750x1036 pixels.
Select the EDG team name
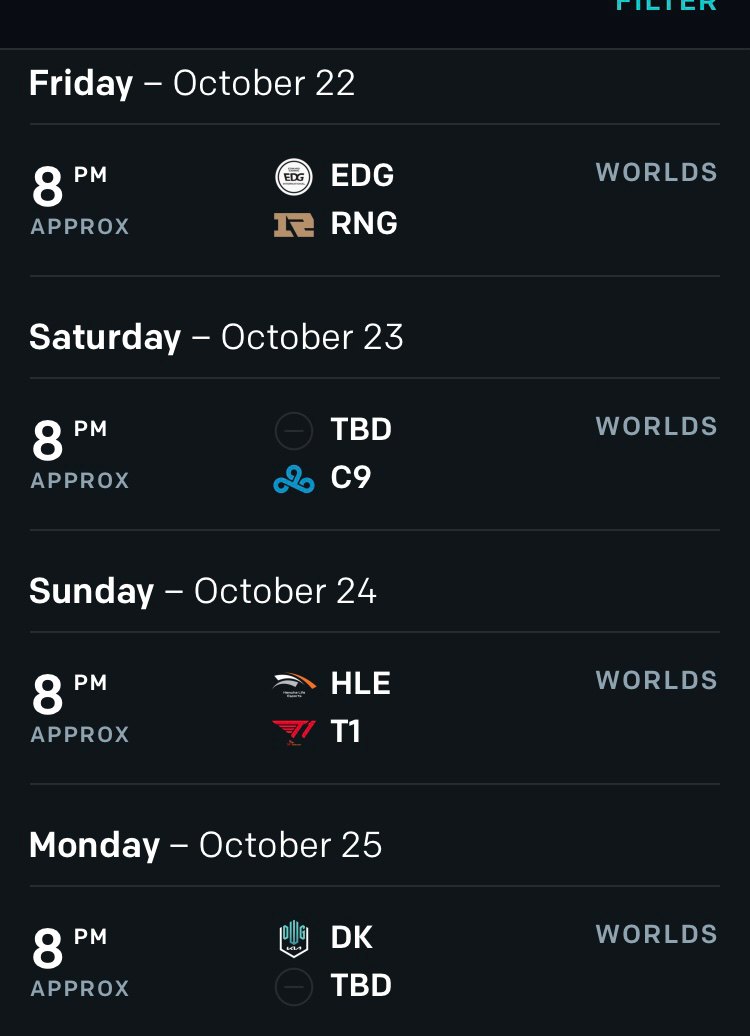[x=362, y=176]
